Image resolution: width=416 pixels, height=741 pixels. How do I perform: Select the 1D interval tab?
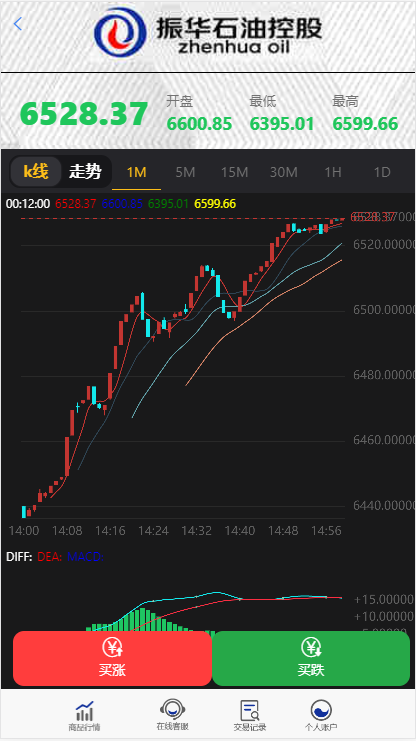point(382,172)
